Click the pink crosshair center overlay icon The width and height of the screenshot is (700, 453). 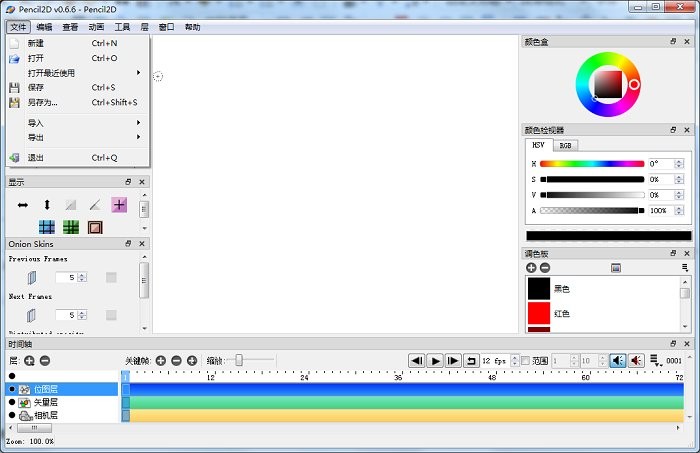pos(119,204)
